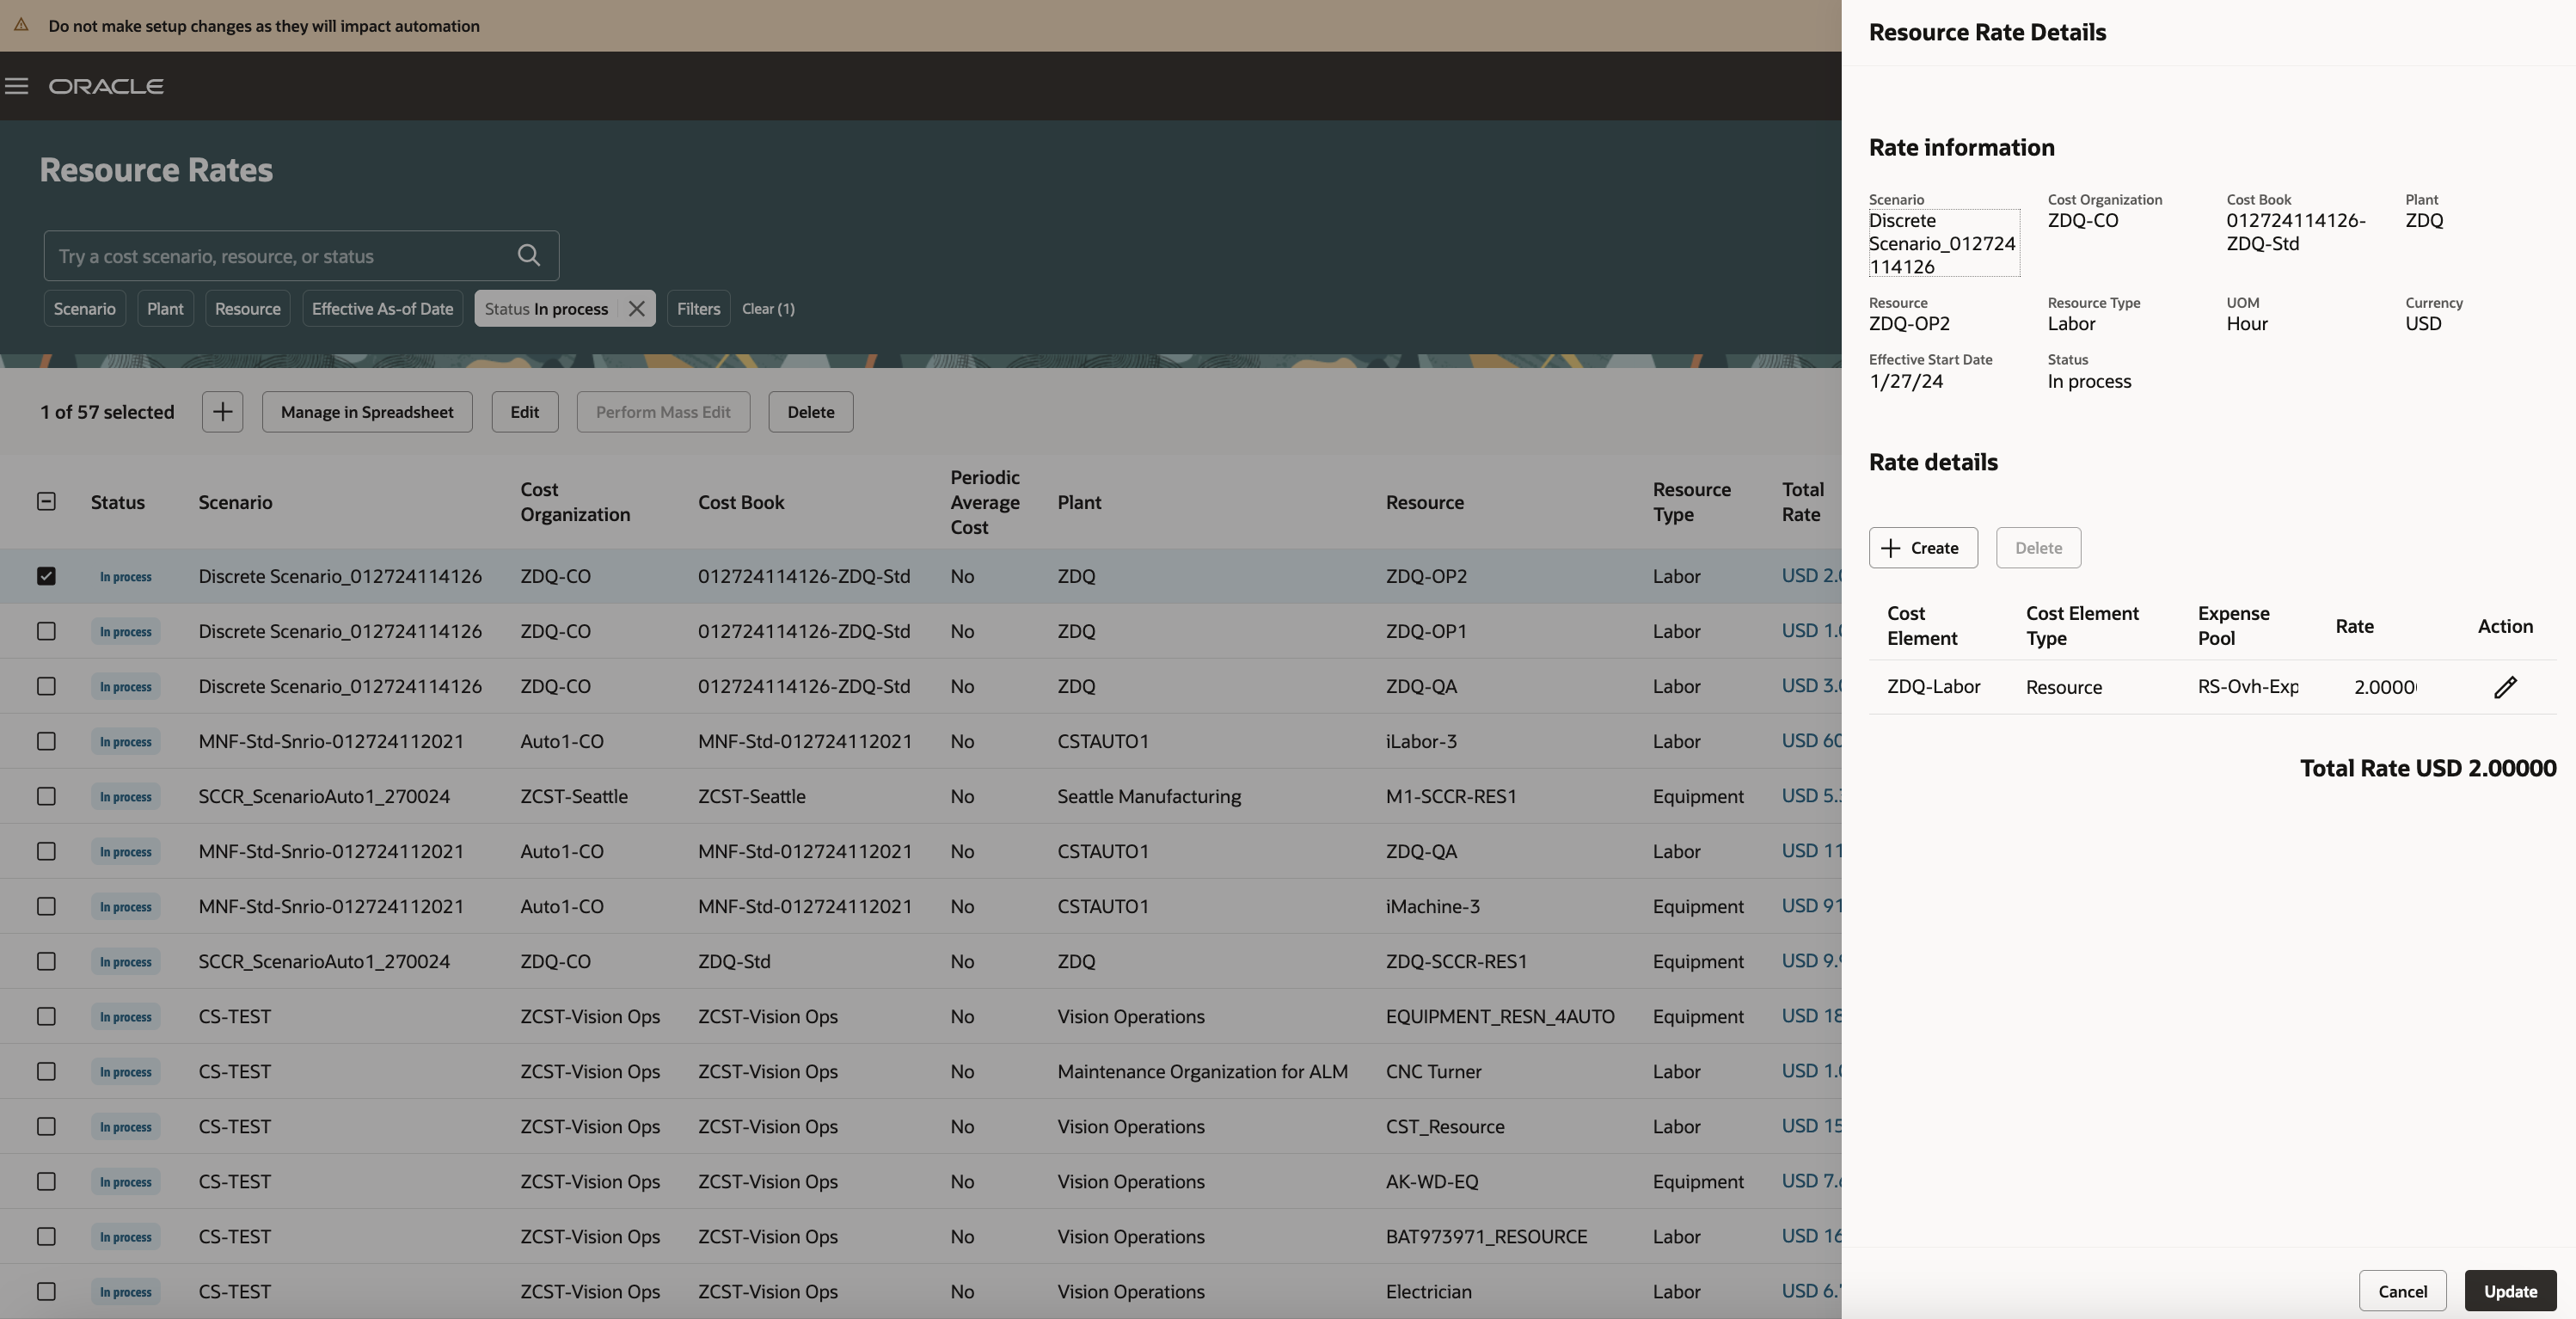Image resolution: width=2576 pixels, height=1319 pixels.
Task: Open the Plant filter dropdown
Action: click(165, 309)
